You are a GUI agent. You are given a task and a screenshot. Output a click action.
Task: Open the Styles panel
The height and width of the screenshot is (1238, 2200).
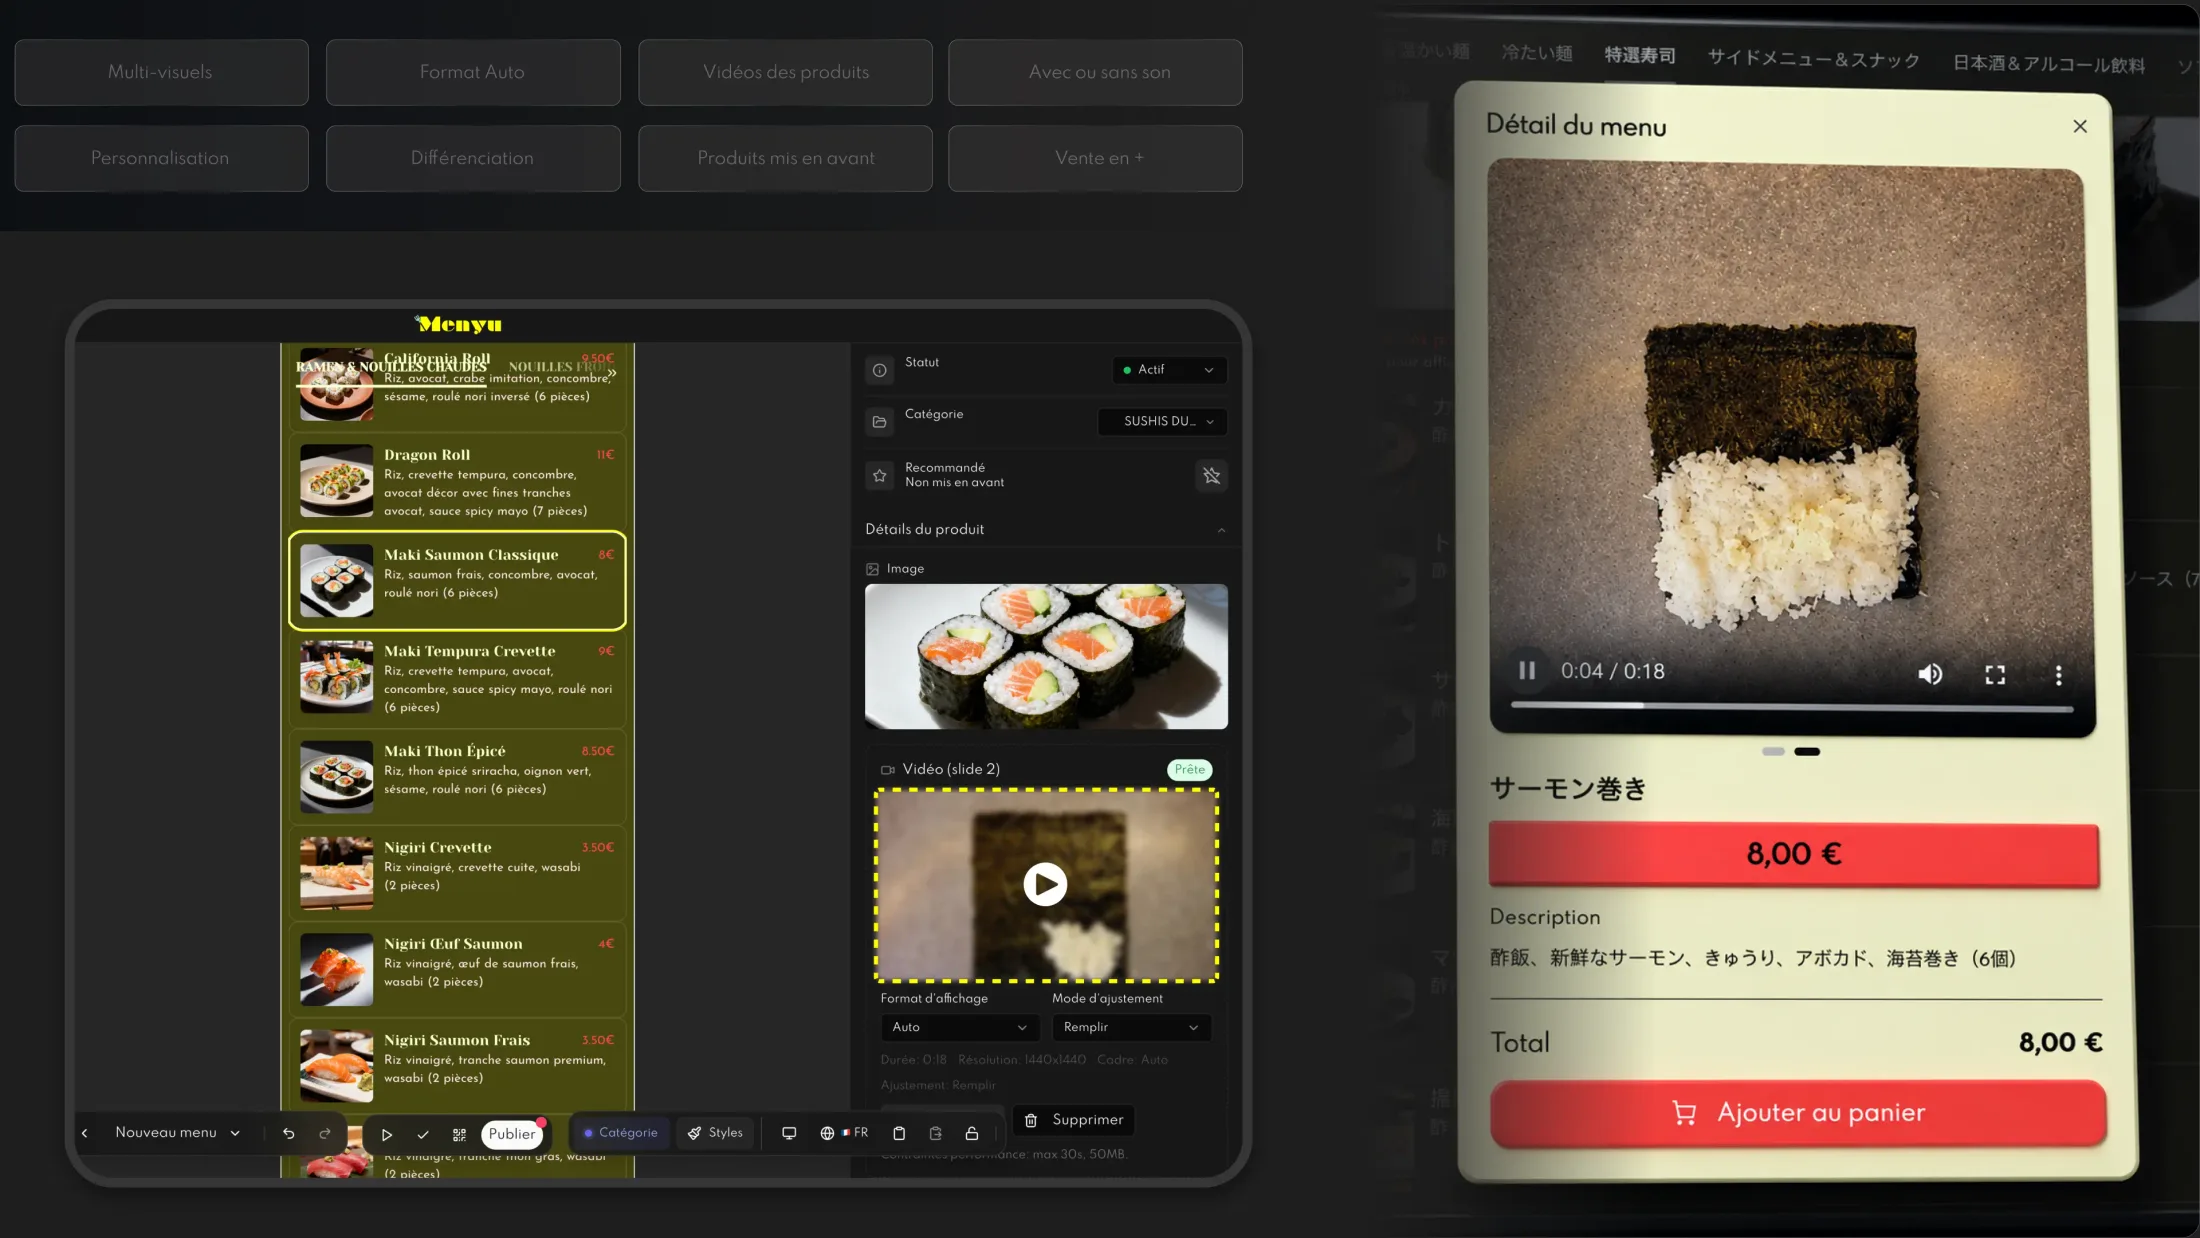(x=715, y=1133)
